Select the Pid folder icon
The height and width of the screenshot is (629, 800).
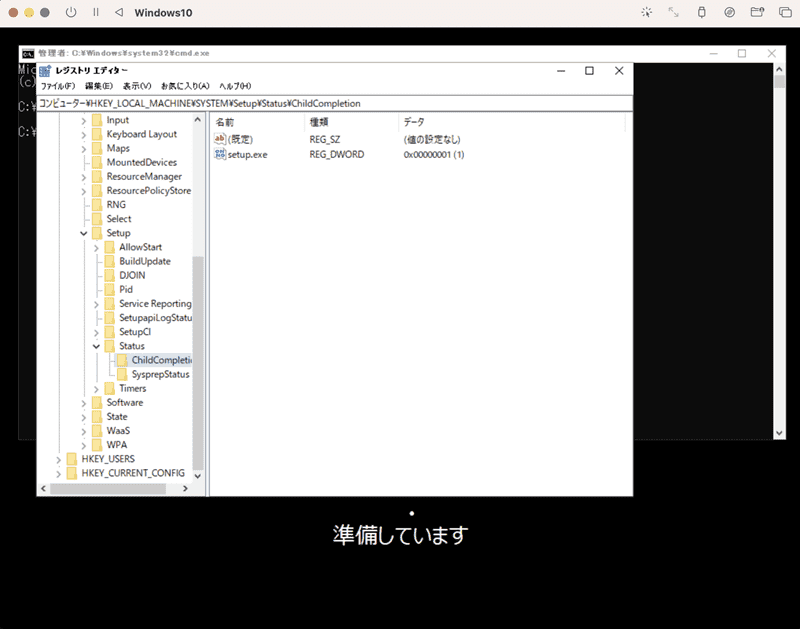110,289
